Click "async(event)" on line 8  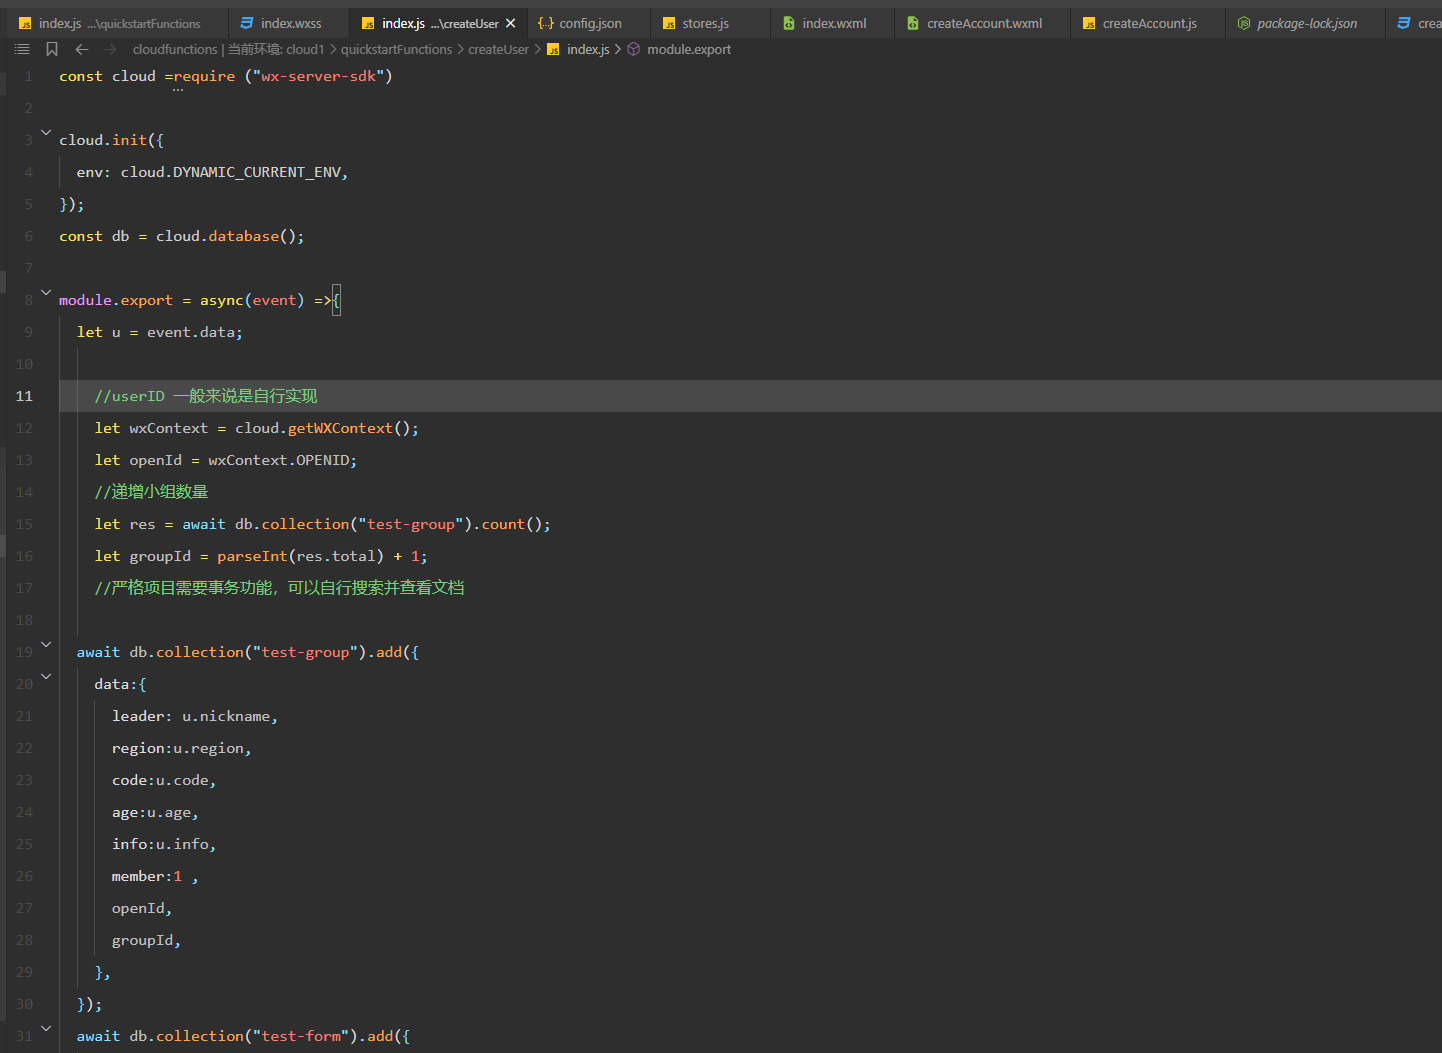point(252,300)
